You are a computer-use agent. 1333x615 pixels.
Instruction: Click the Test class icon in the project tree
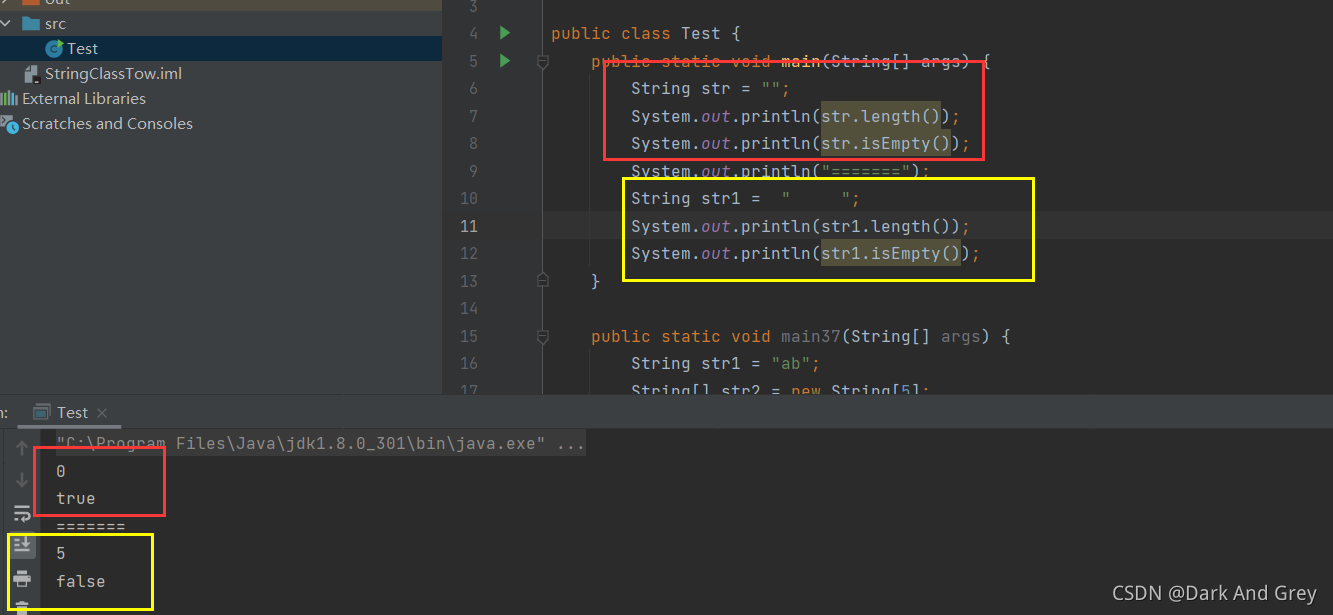(54, 48)
